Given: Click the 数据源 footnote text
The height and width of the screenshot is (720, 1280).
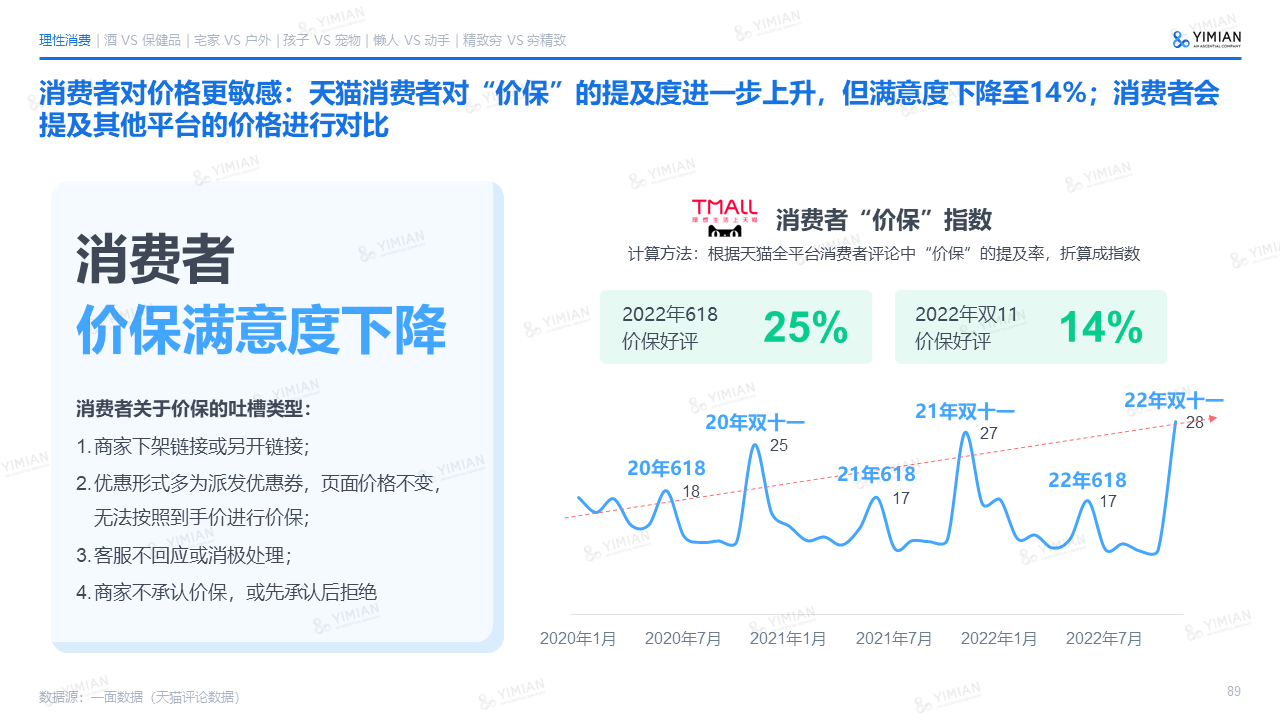Looking at the screenshot, I should [x=139, y=696].
